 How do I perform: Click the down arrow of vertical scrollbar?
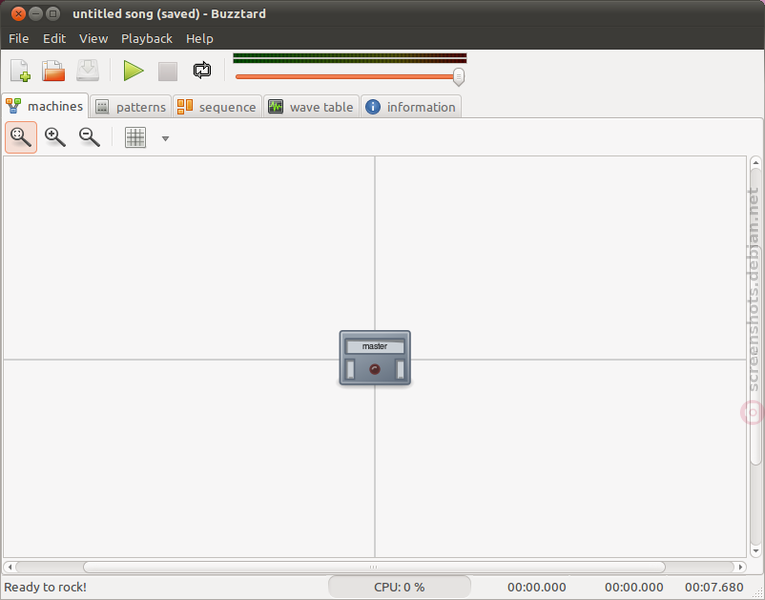pos(756,551)
